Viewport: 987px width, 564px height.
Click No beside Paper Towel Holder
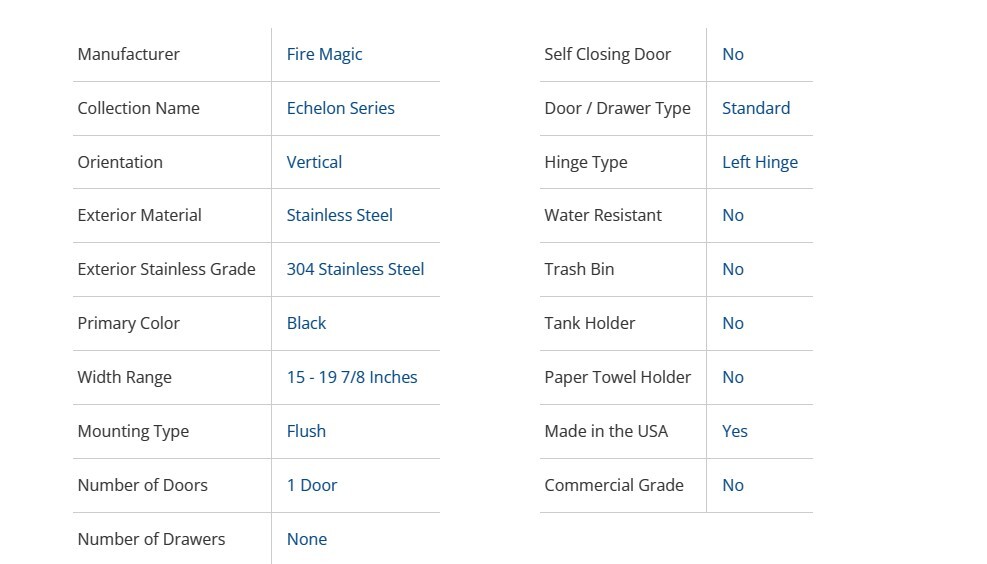coord(732,377)
